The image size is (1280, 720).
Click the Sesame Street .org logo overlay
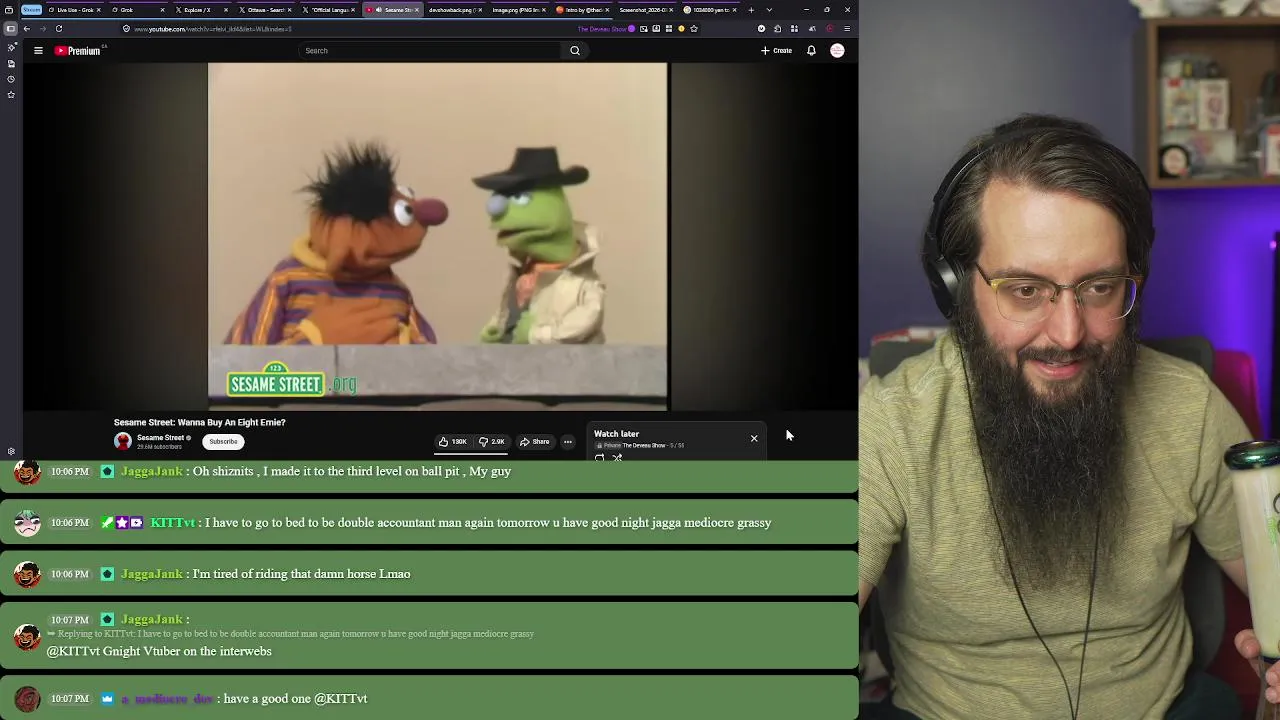pyautogui.click(x=291, y=382)
